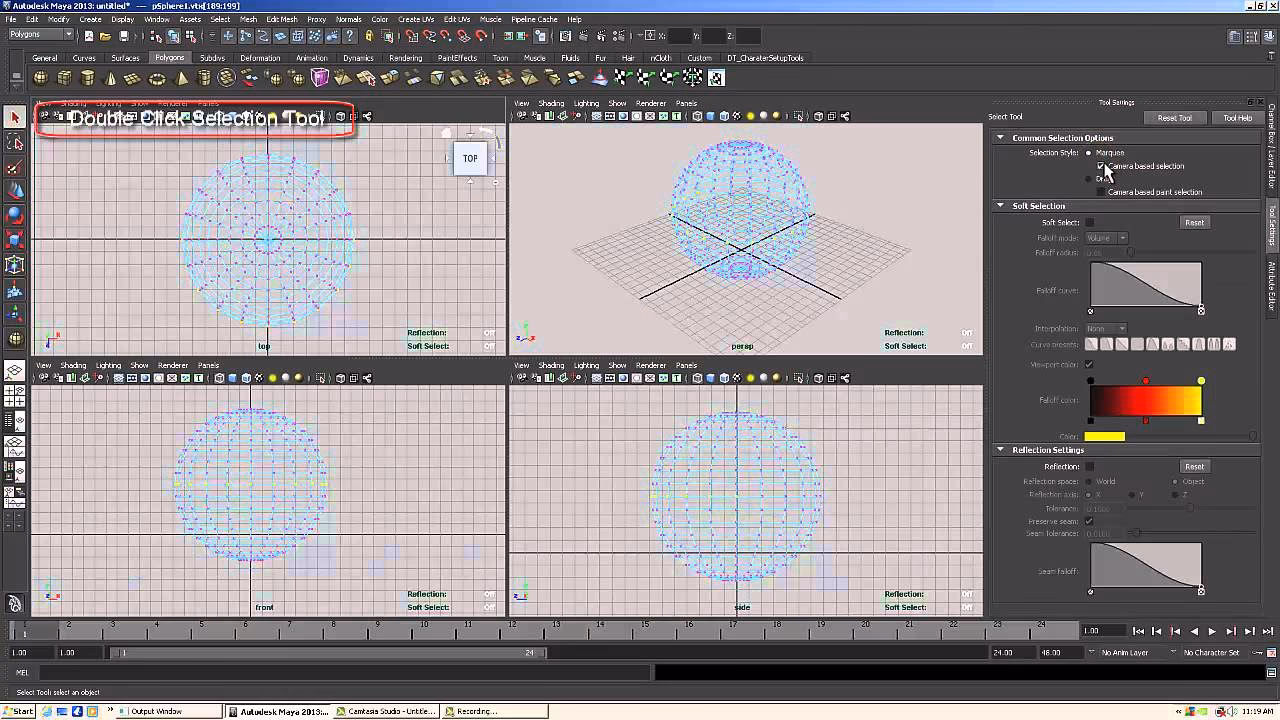Choose the Lasso select tool
Image resolution: width=1280 pixels, height=720 pixels.
tap(14, 143)
